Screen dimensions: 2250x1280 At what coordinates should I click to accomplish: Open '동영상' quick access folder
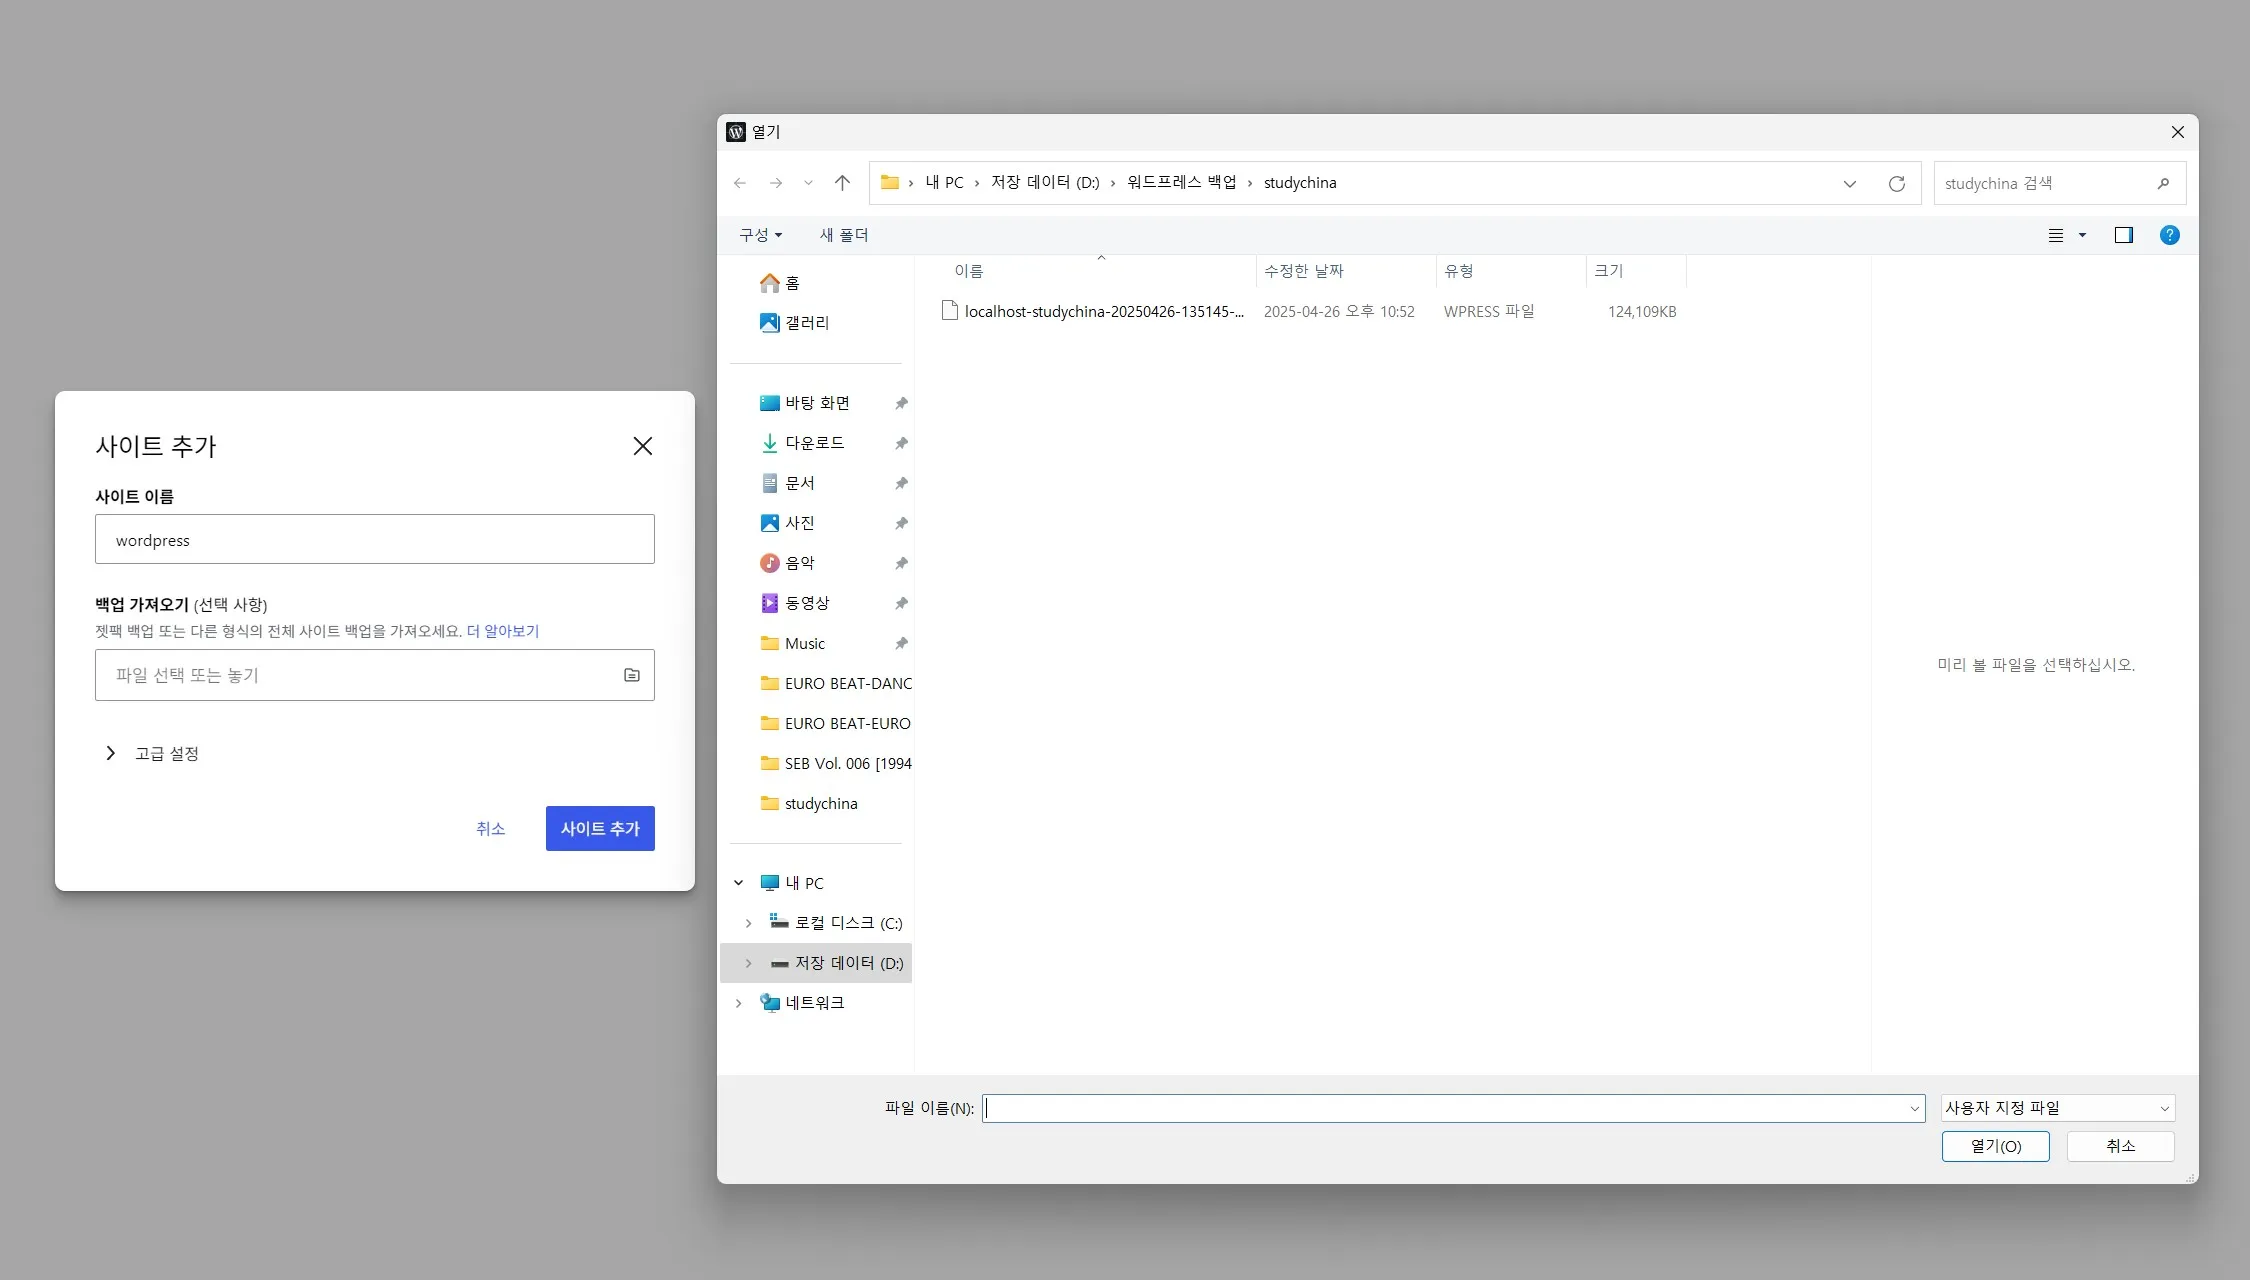(x=796, y=603)
